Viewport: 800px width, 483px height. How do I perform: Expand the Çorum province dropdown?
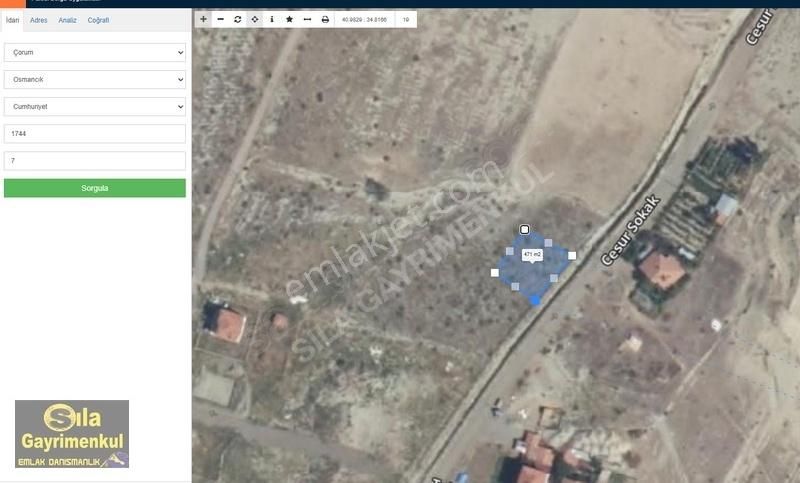coord(95,53)
